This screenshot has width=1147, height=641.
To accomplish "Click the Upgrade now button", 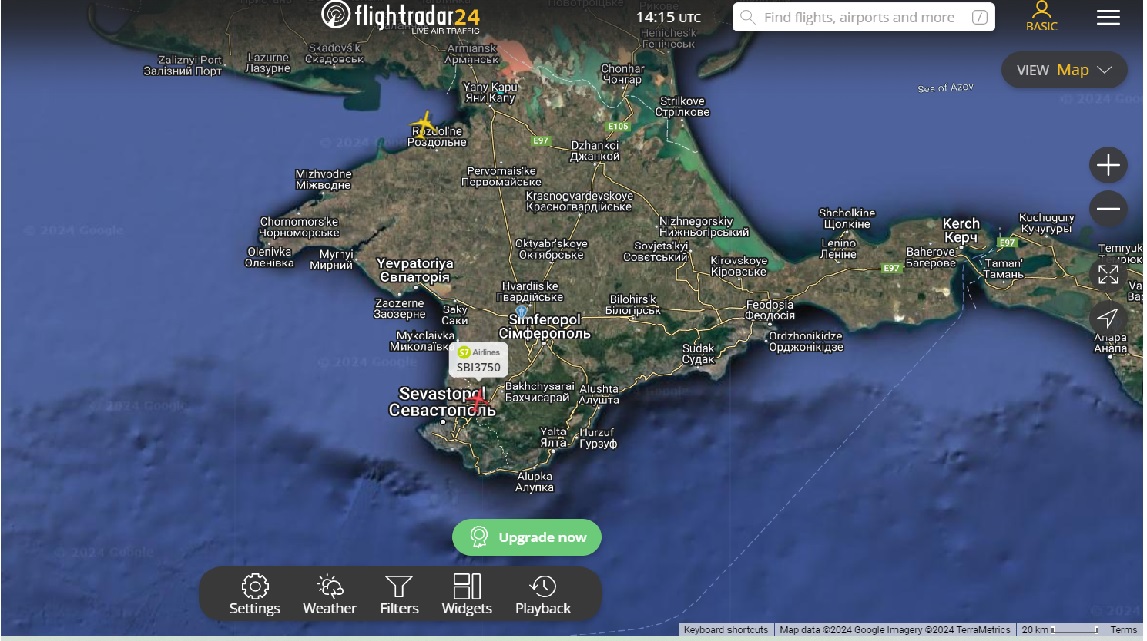I will coord(527,537).
